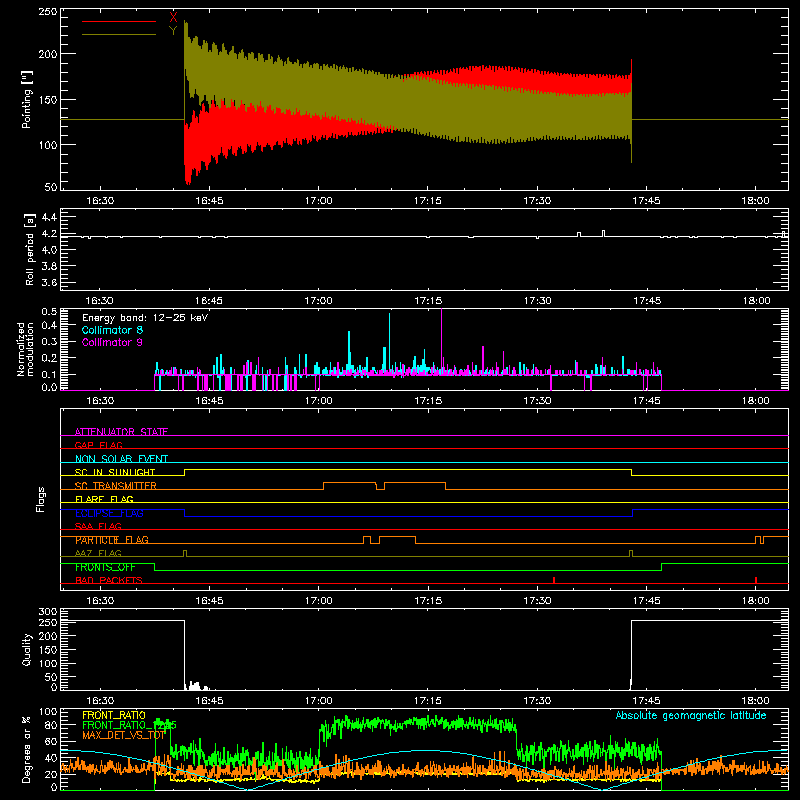Click the 18:00 tick label under Roll period plot
The width and height of the screenshot is (800, 800).
[756, 301]
